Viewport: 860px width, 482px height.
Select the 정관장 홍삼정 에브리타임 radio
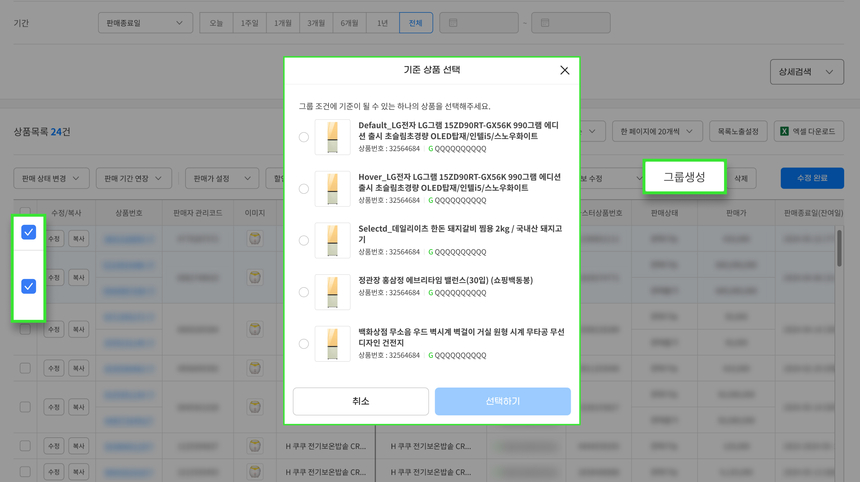(x=304, y=292)
